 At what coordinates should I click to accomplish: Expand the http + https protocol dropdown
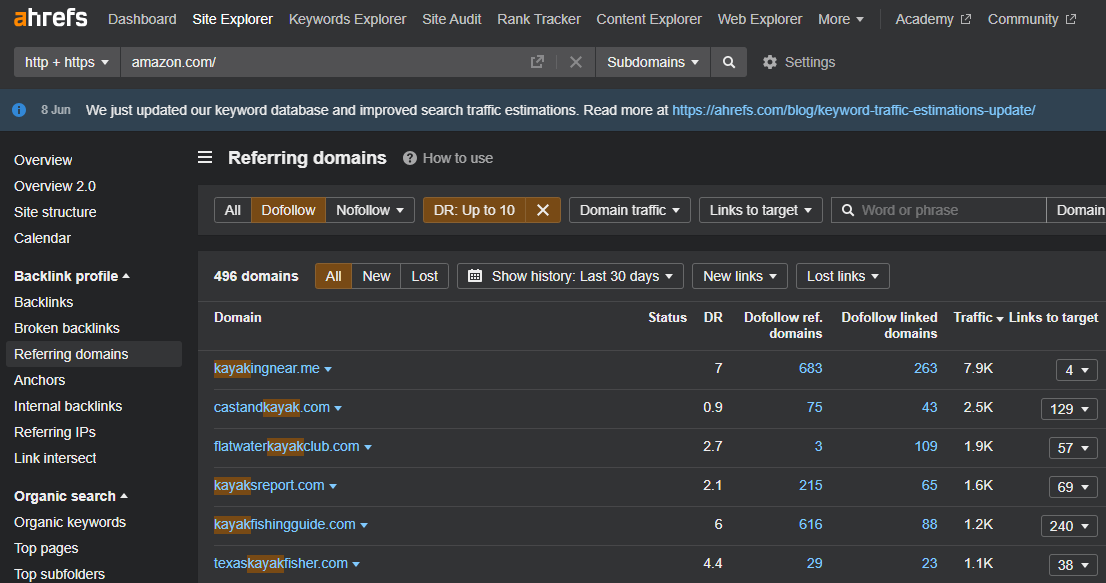pyautogui.click(x=67, y=62)
